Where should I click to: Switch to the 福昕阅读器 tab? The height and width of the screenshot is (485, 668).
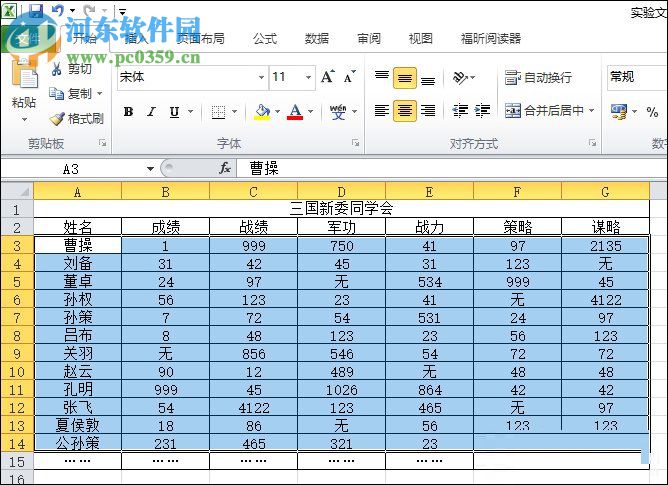pyautogui.click(x=491, y=39)
